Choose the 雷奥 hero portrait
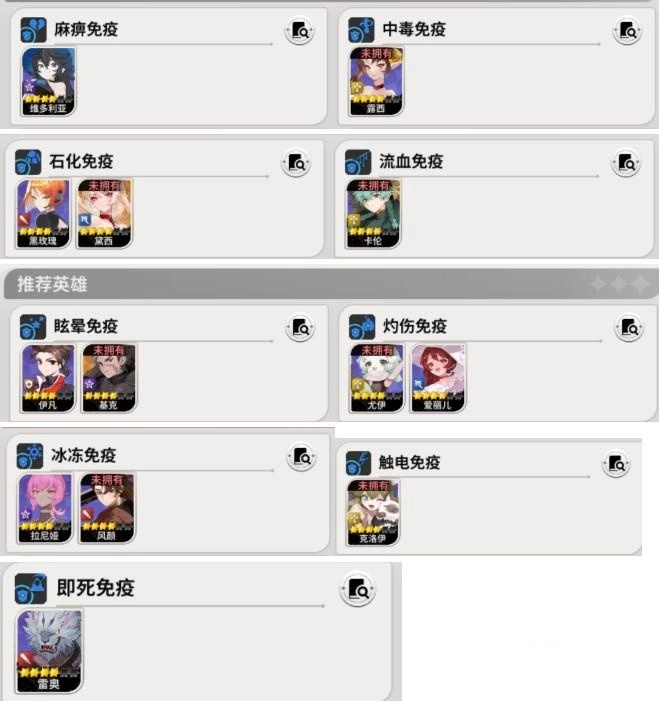The width and height of the screenshot is (659, 701). coord(49,651)
